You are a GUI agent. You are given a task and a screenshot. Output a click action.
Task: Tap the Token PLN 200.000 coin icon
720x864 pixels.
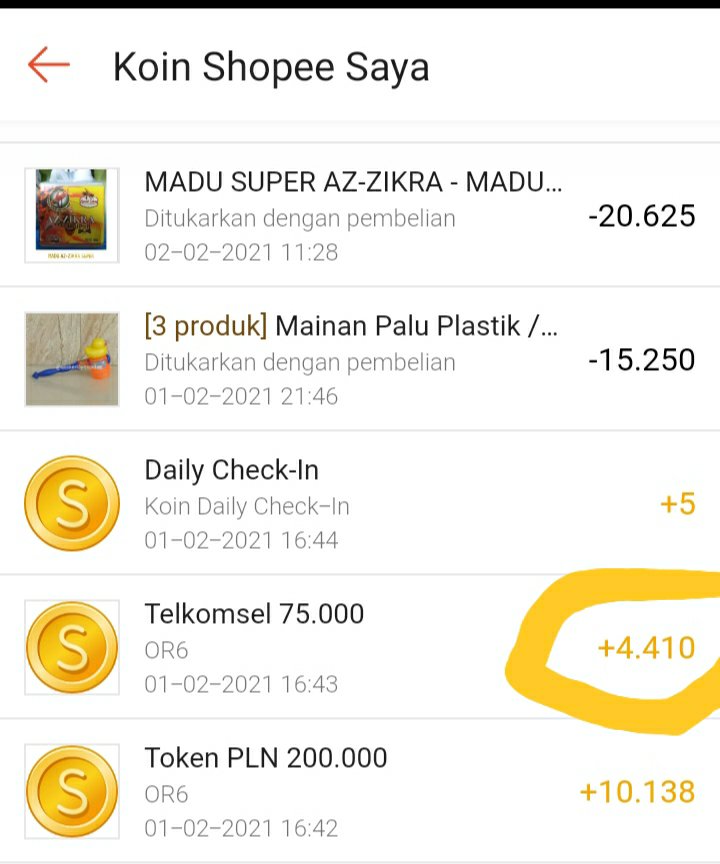click(72, 791)
